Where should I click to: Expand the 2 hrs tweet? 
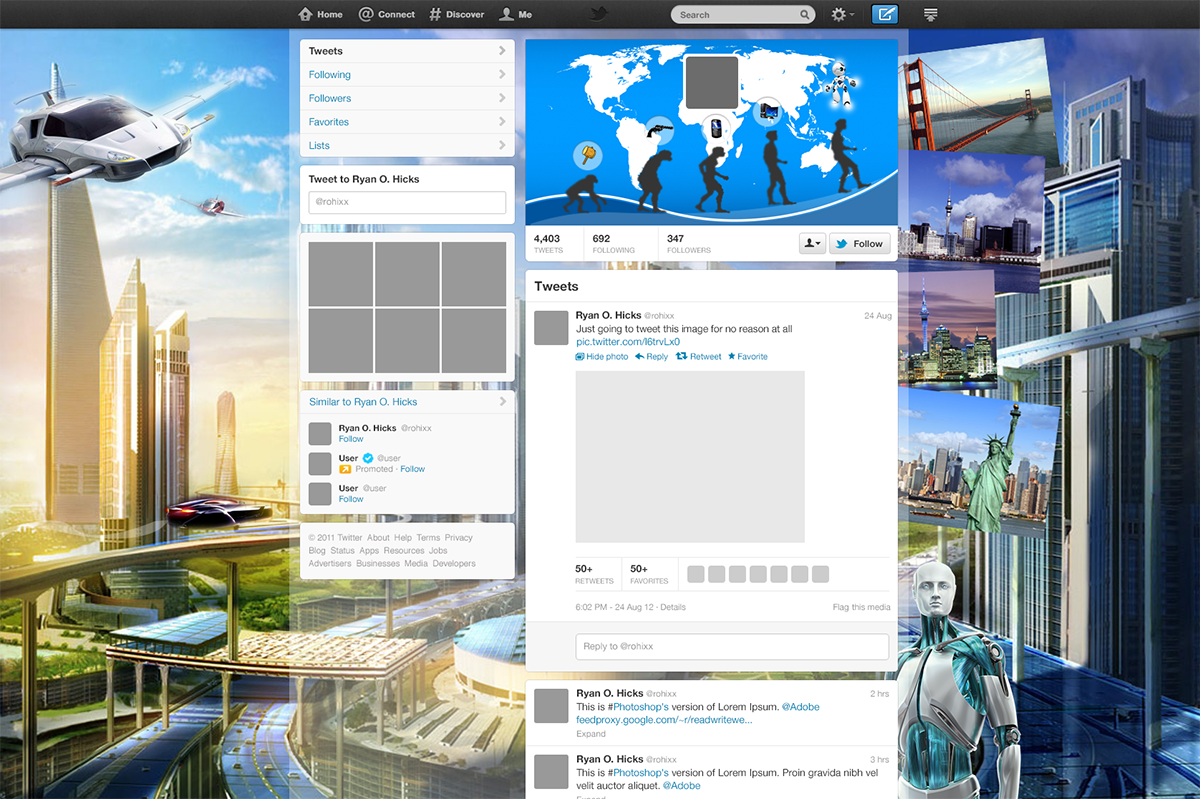point(591,734)
